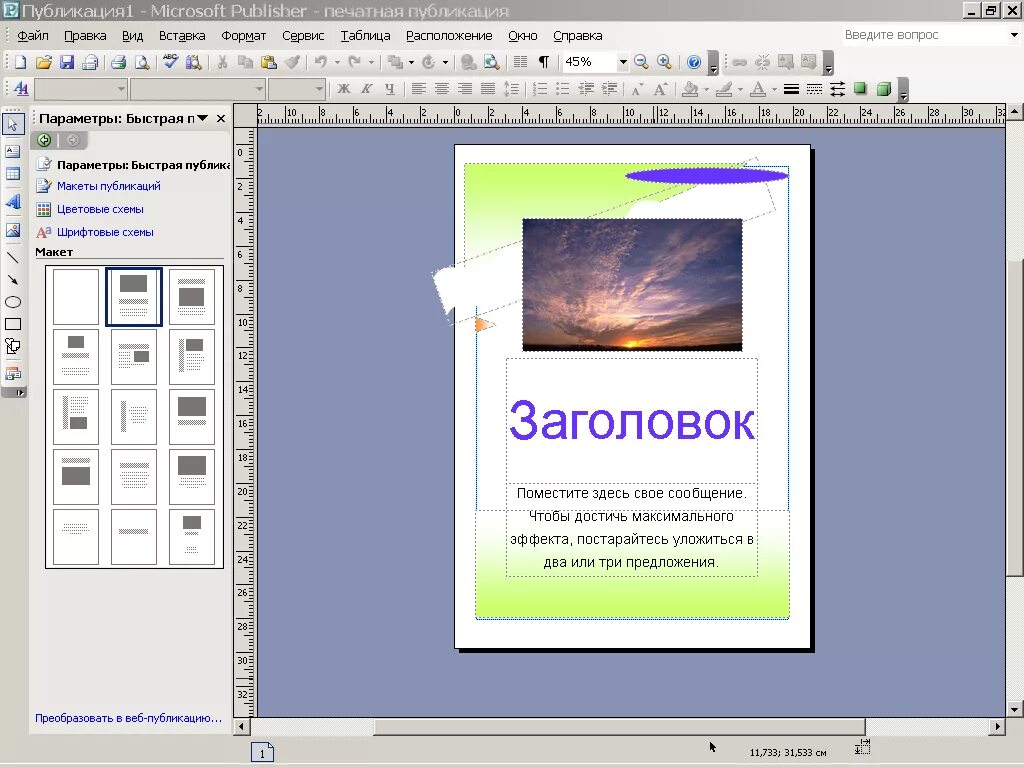Click the Shadow Style green square

point(860,89)
